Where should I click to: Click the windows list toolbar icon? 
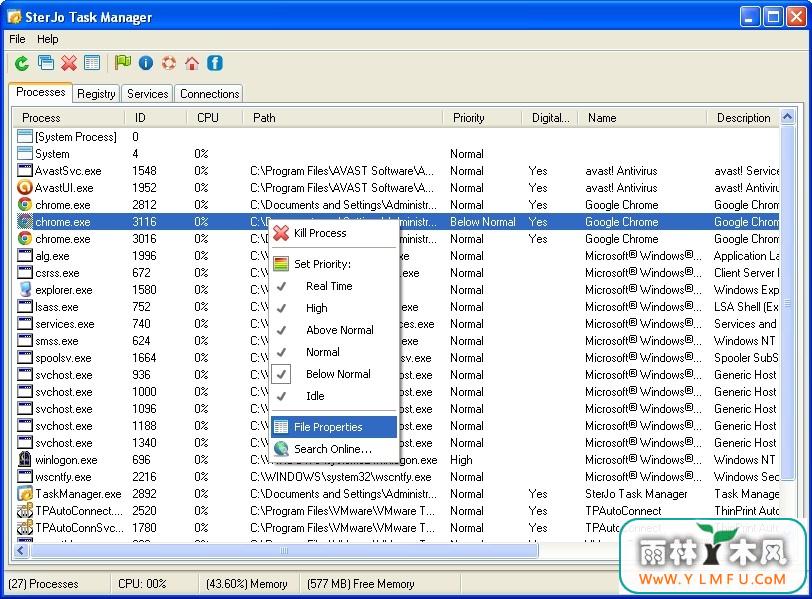click(46, 63)
